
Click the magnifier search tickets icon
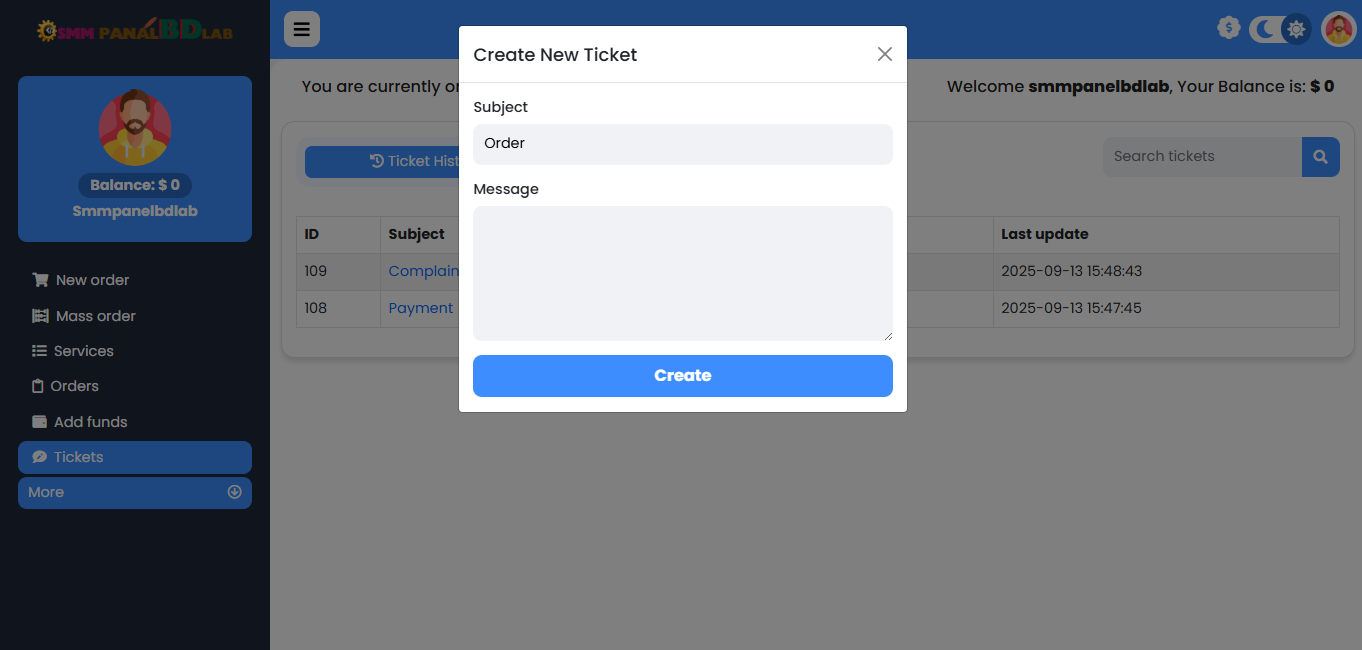click(1320, 157)
